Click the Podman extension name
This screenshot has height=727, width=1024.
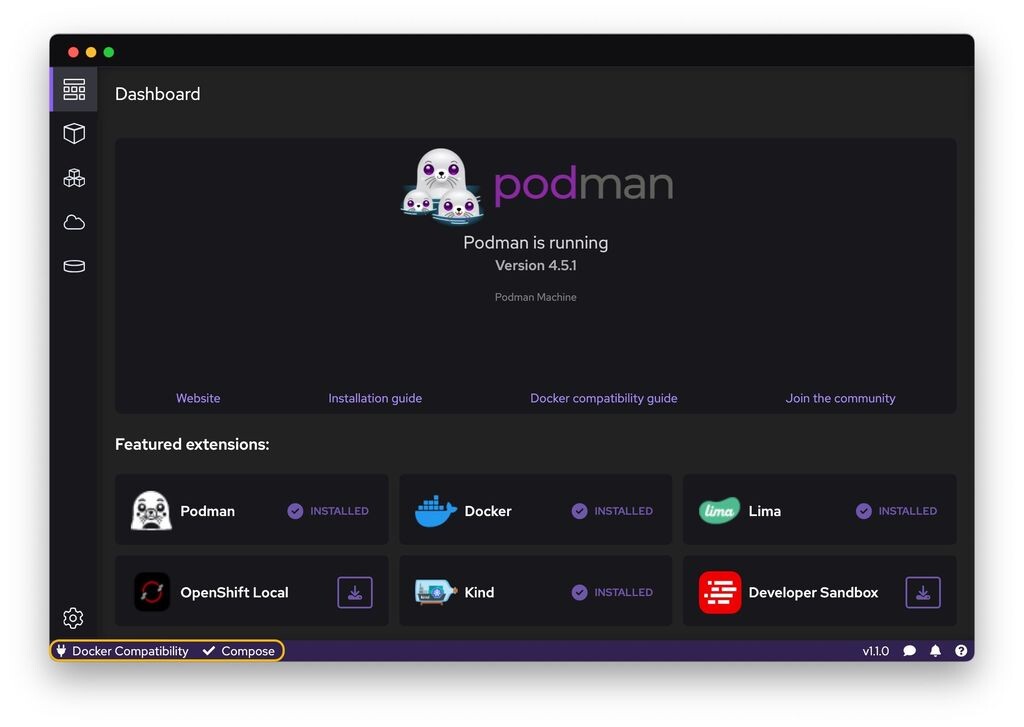click(207, 511)
